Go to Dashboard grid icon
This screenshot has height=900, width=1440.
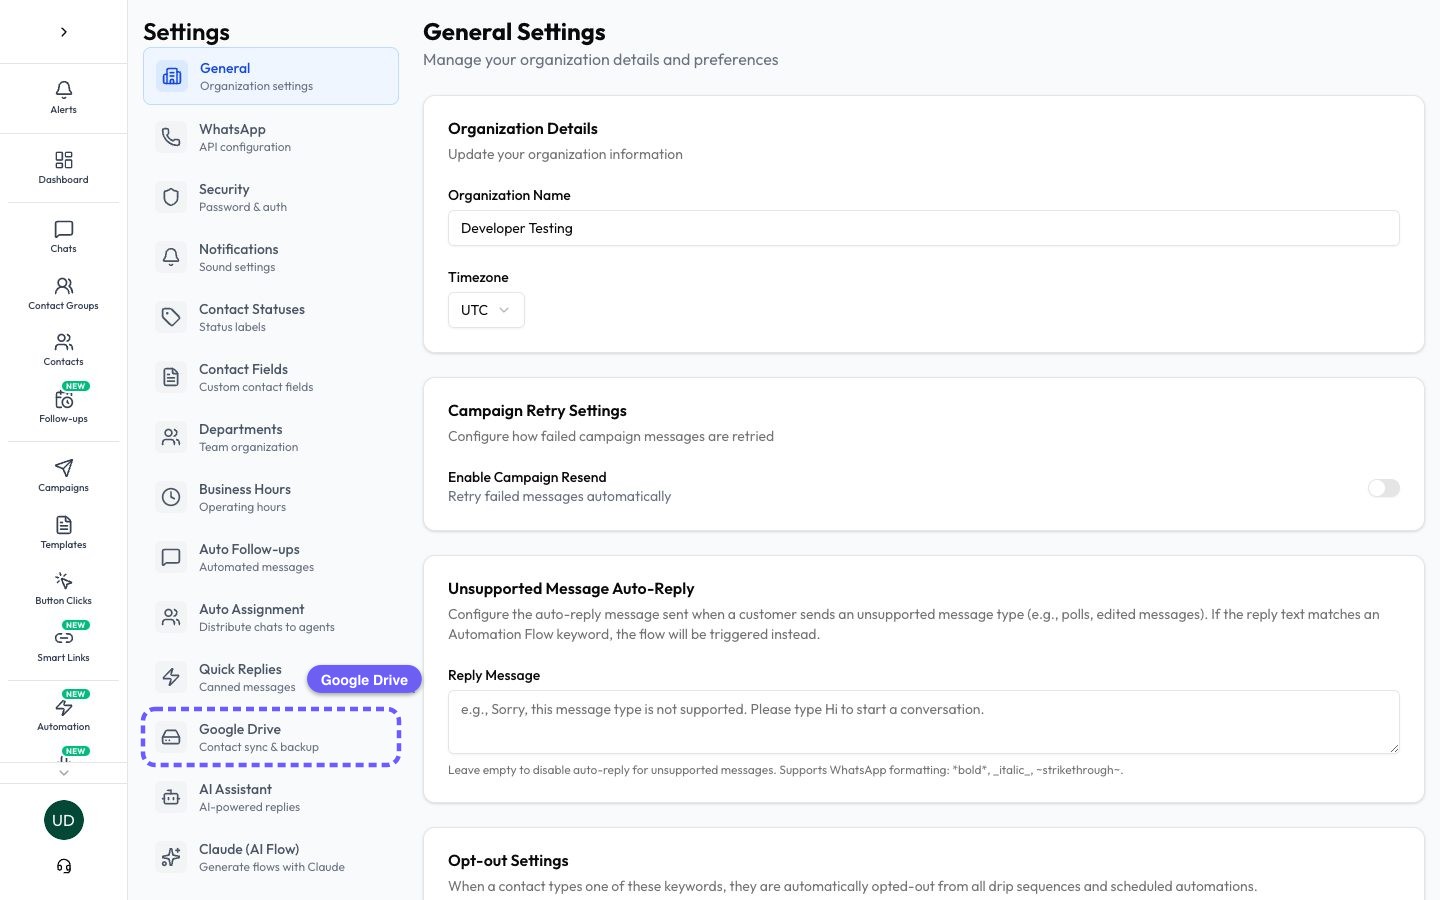[x=64, y=160]
